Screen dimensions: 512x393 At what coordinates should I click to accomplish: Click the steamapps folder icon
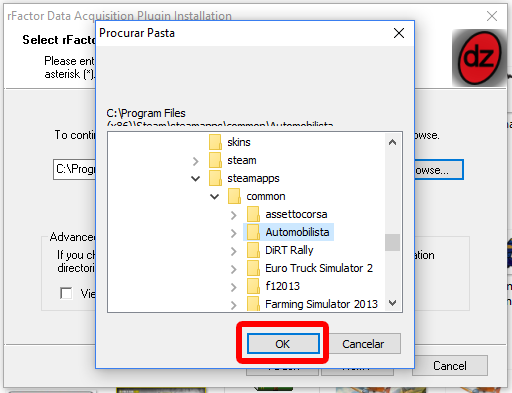215,178
